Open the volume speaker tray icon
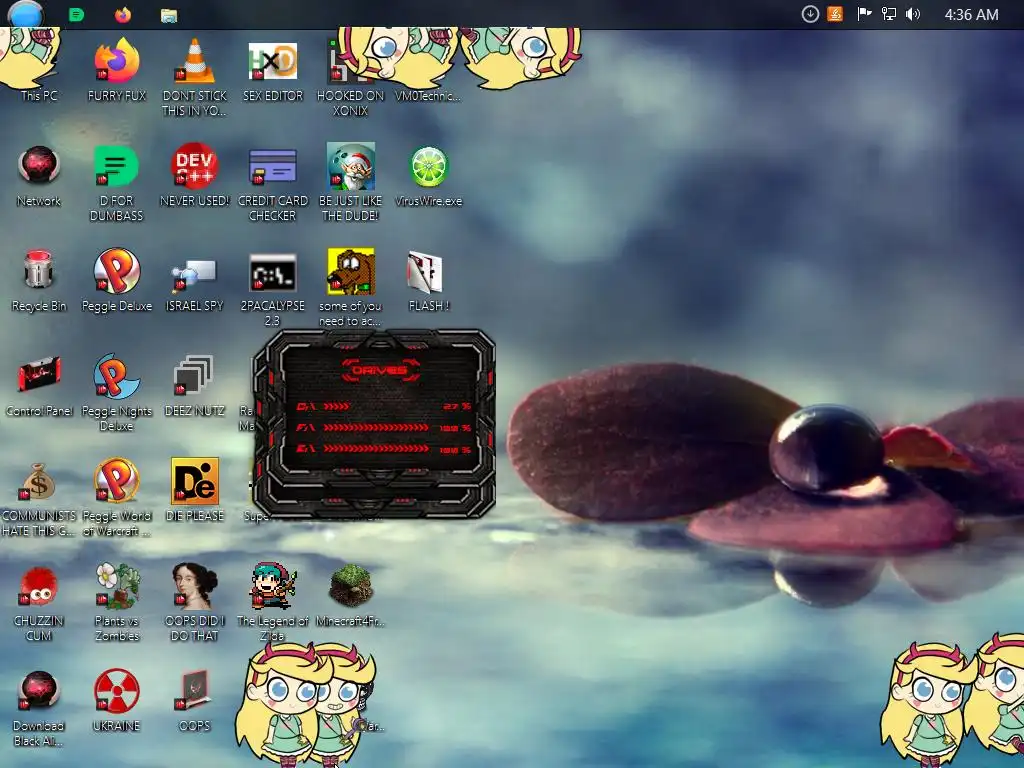Screen dimensions: 1024x768 click(x=913, y=14)
